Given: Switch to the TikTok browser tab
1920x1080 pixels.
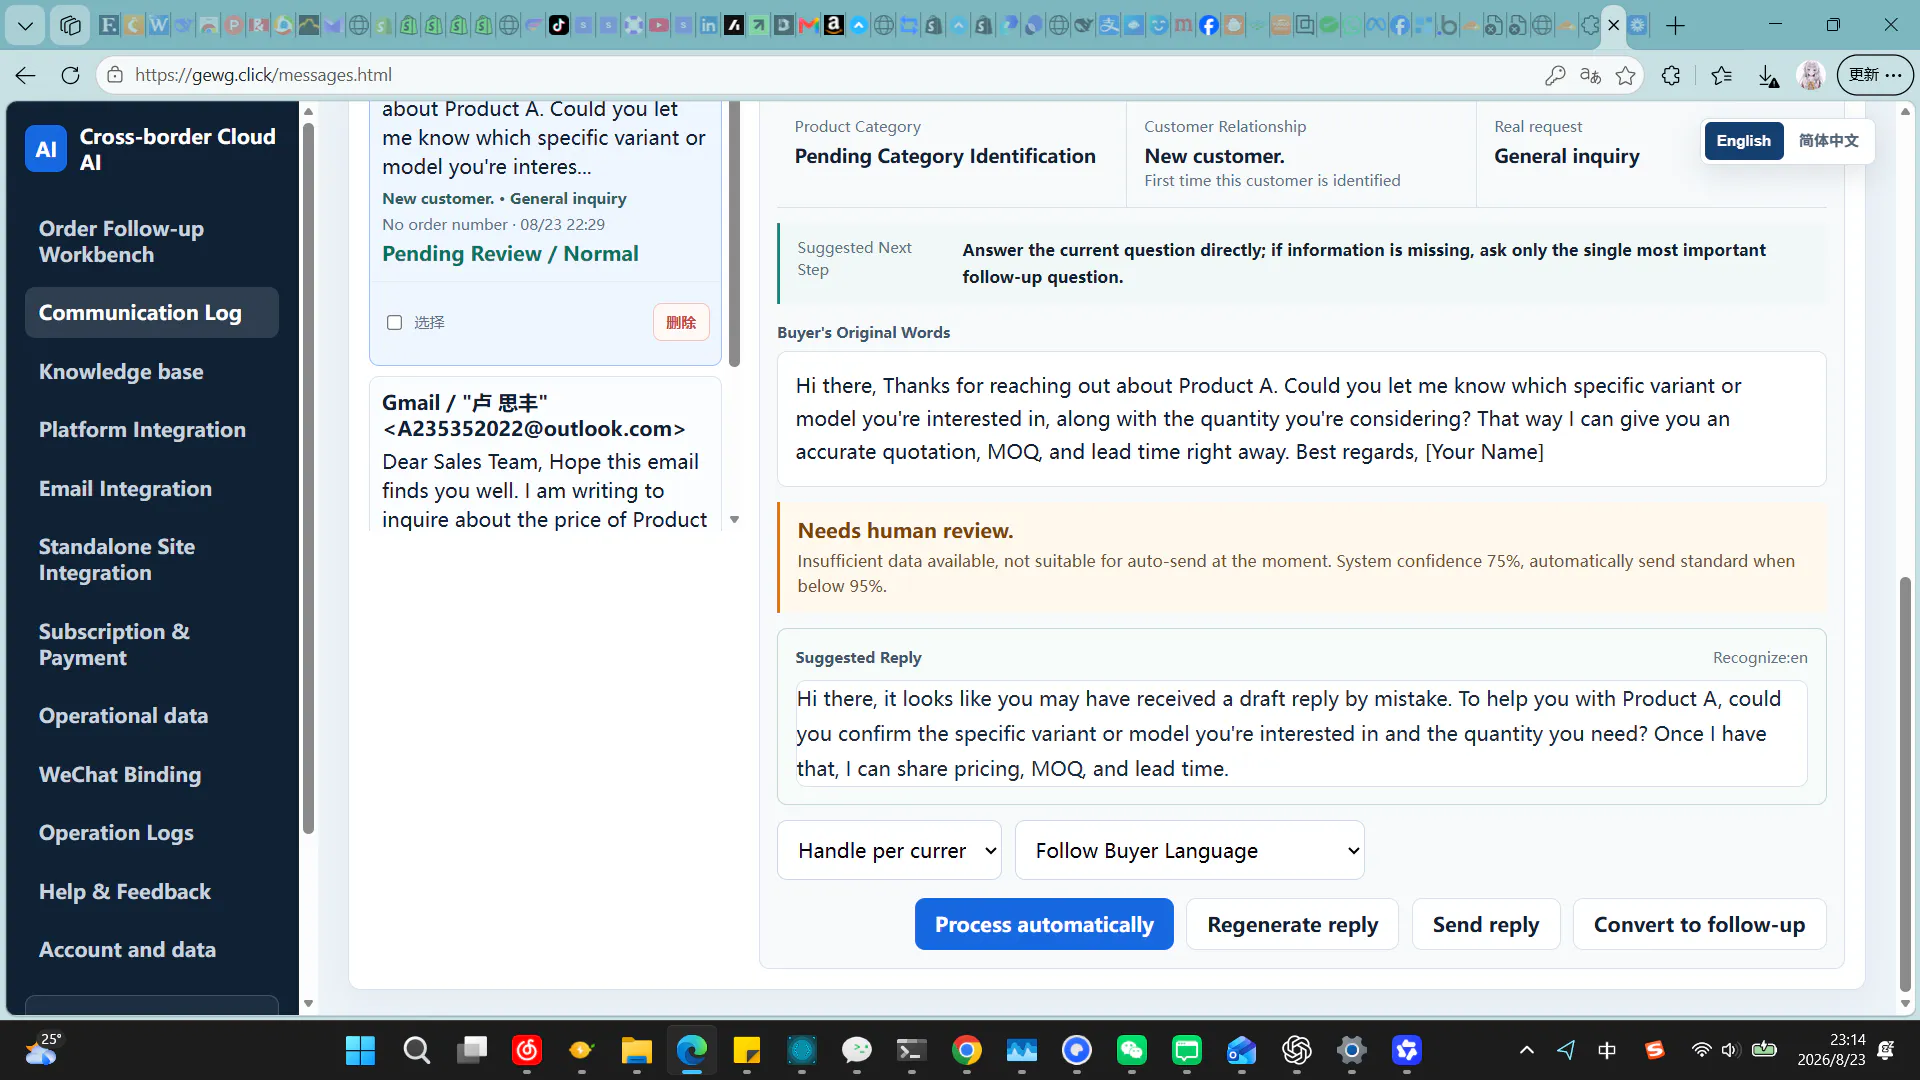Looking at the screenshot, I should point(559,25).
